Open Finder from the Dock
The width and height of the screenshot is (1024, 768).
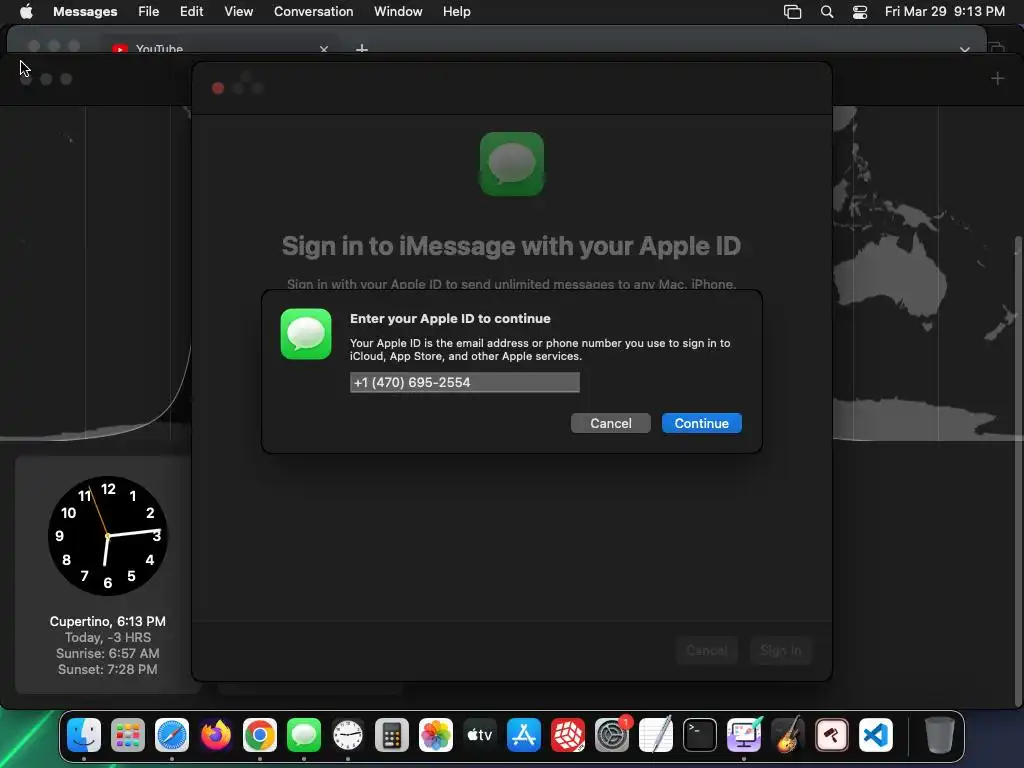(x=84, y=735)
